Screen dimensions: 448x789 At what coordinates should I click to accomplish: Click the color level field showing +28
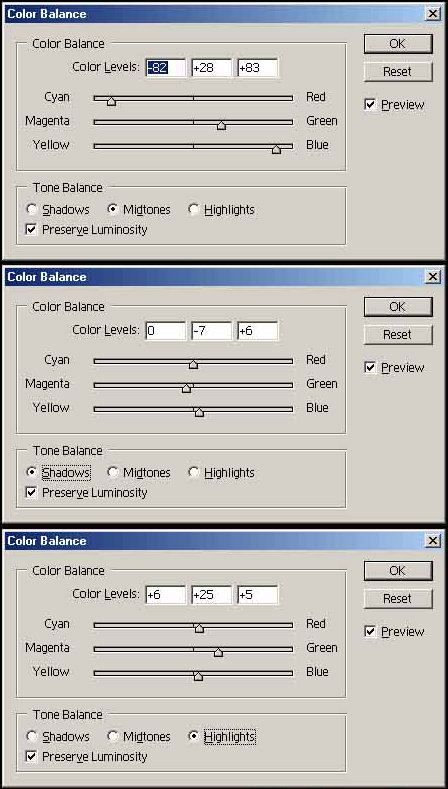tap(211, 68)
